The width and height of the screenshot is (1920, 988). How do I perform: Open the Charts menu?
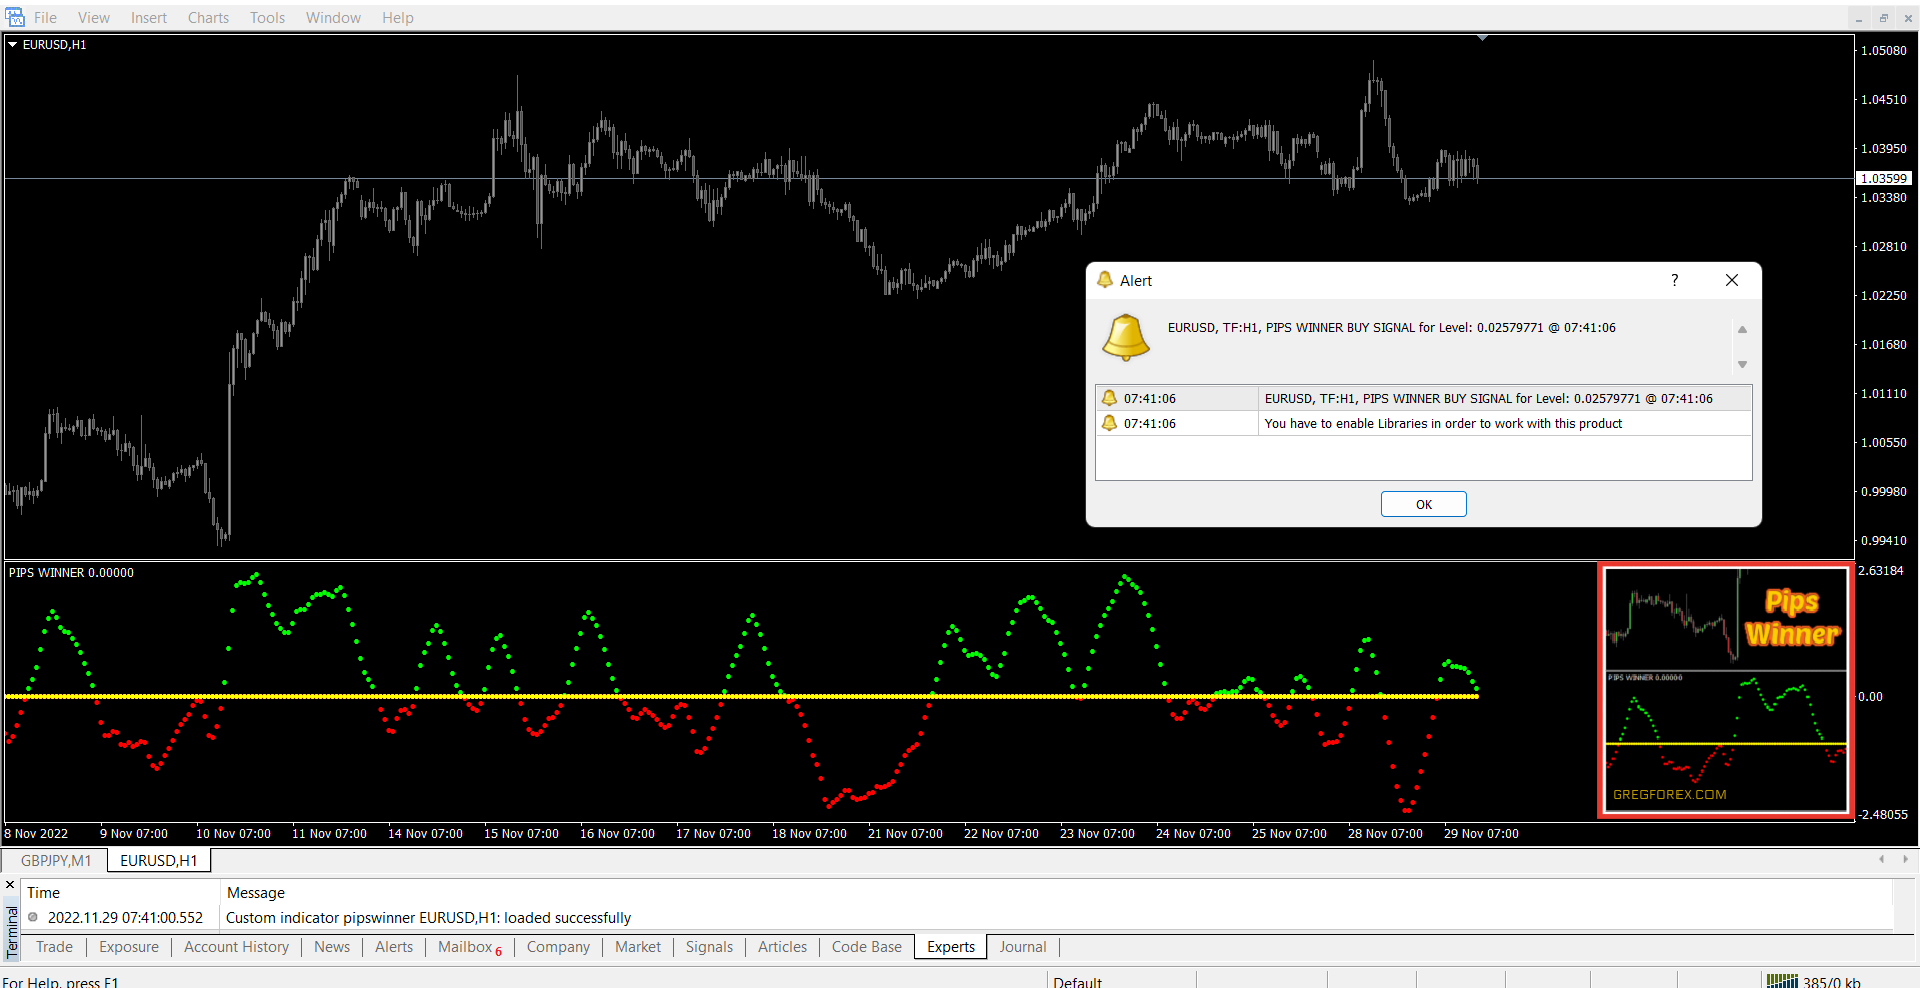click(x=208, y=18)
